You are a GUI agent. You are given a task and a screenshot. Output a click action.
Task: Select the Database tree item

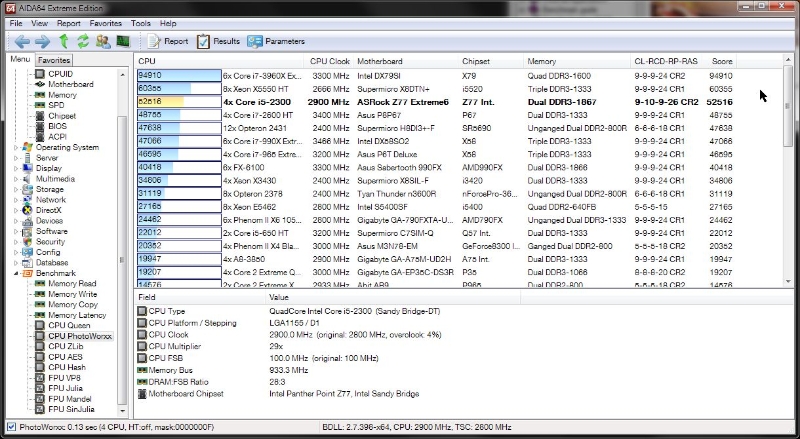[52, 262]
